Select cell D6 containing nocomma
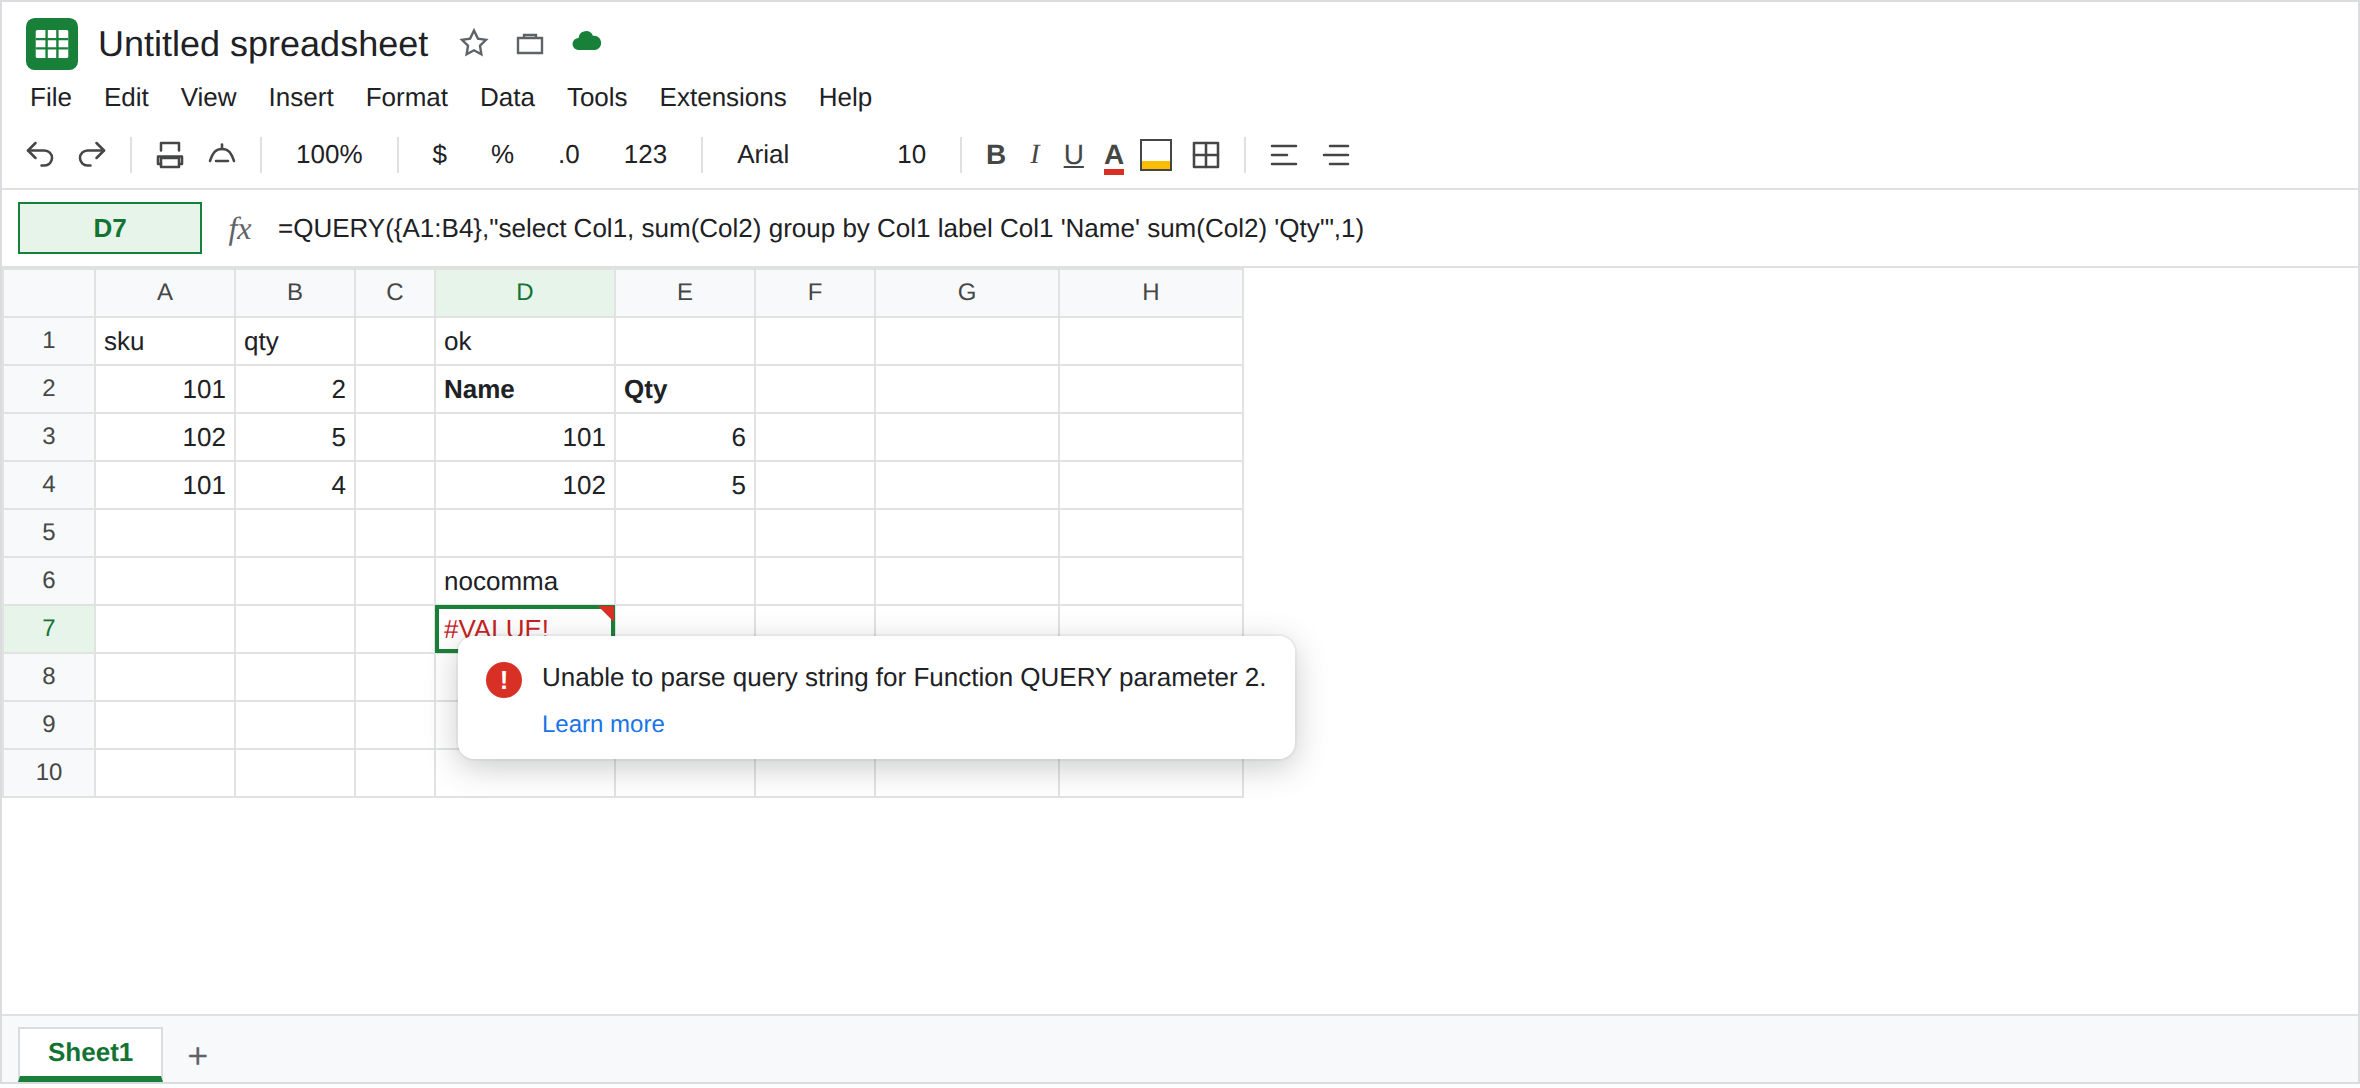This screenshot has height=1088, width=2360. [x=525, y=581]
